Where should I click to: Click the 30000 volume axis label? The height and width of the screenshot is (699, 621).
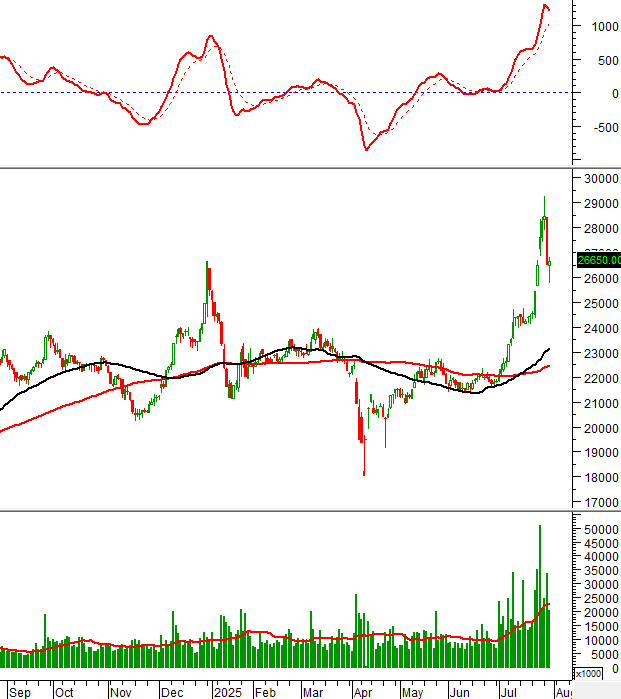(x=601, y=584)
